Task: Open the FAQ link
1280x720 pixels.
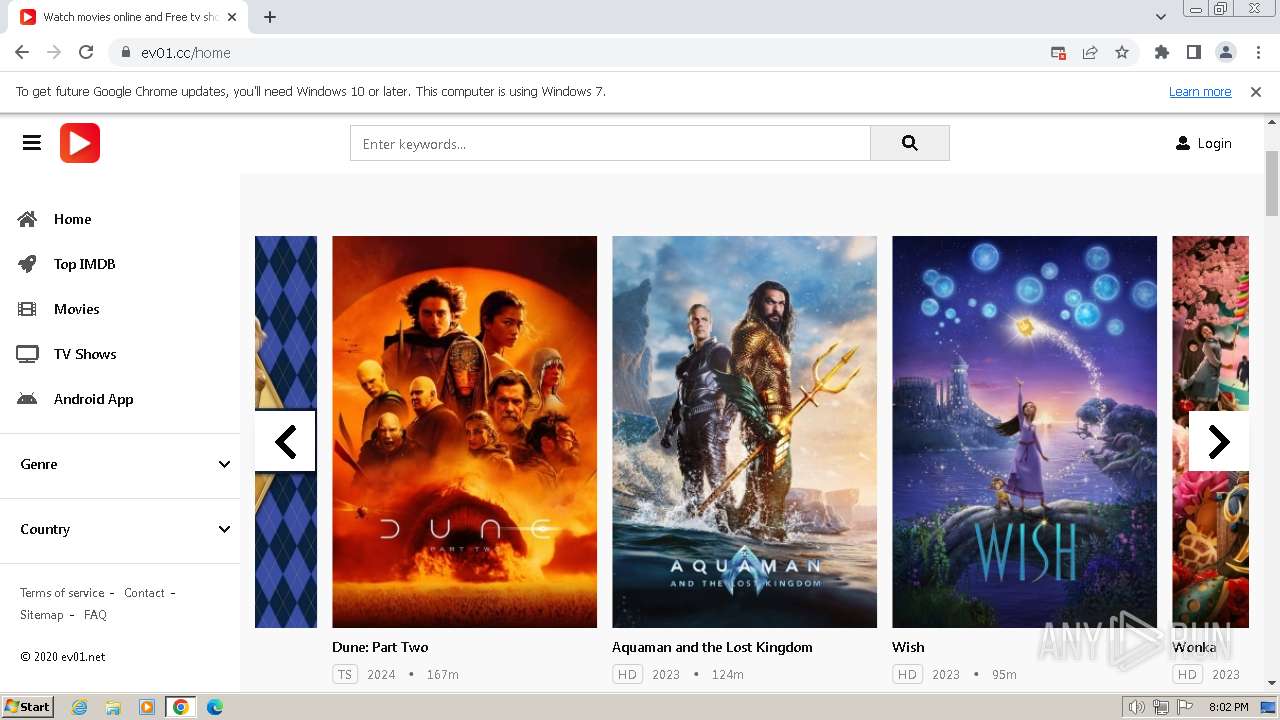Action: [x=95, y=615]
